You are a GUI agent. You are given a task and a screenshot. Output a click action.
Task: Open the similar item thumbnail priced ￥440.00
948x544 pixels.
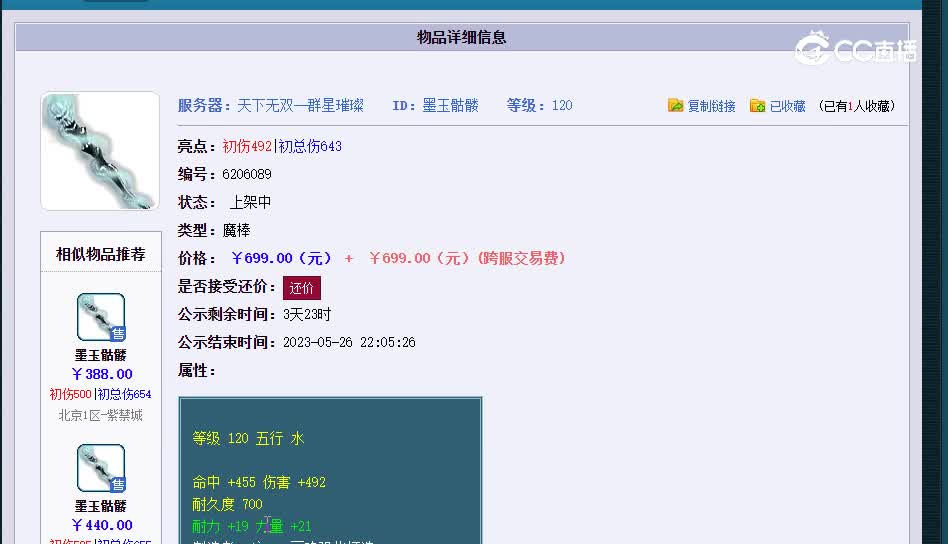[x=101, y=468]
